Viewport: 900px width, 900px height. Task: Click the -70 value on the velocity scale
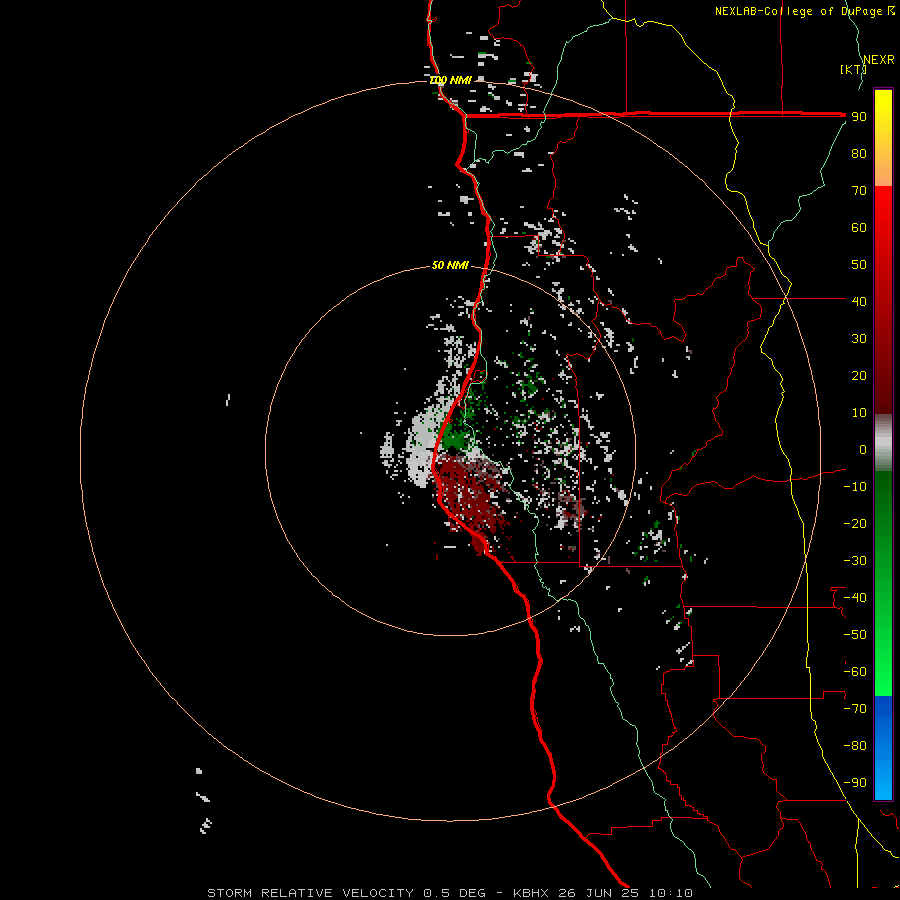point(855,709)
